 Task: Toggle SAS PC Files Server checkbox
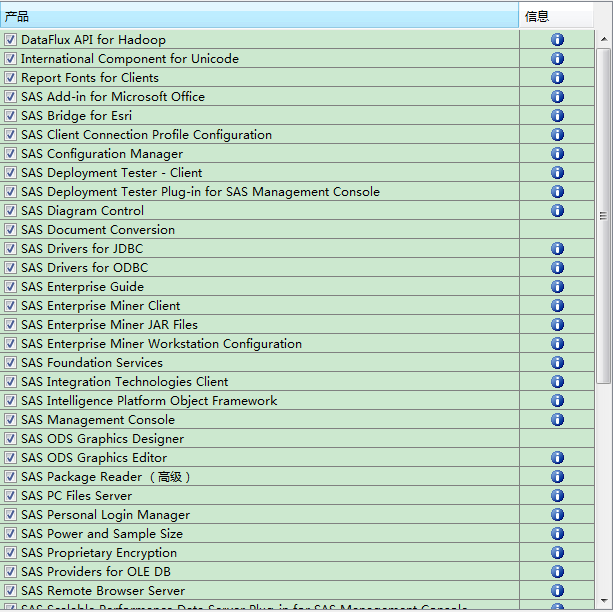(x=11, y=495)
